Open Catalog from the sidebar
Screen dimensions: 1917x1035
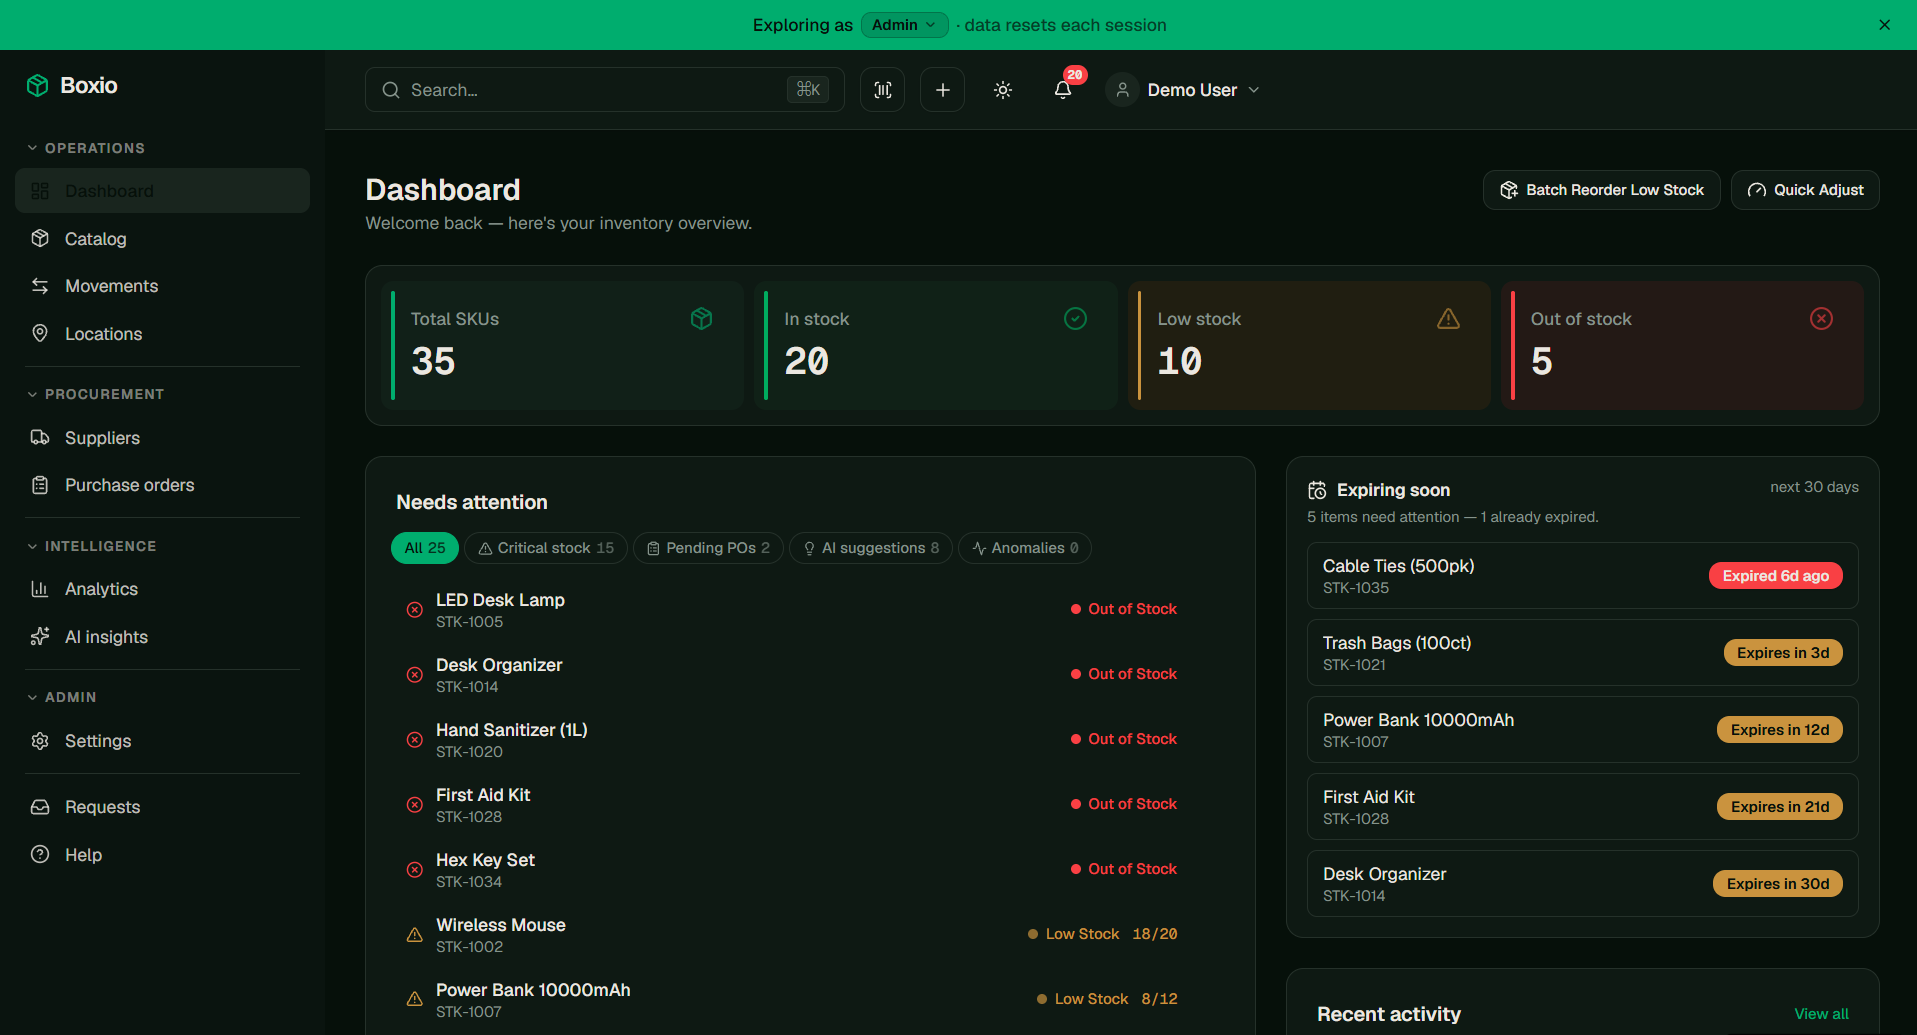pyautogui.click(x=162, y=239)
